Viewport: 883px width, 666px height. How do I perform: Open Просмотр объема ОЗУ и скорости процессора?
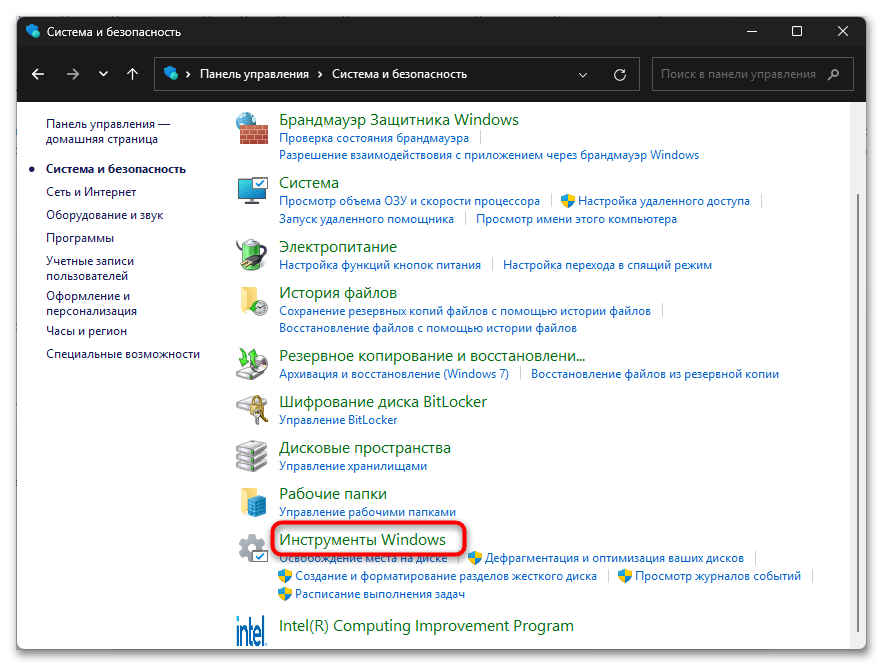pos(409,201)
